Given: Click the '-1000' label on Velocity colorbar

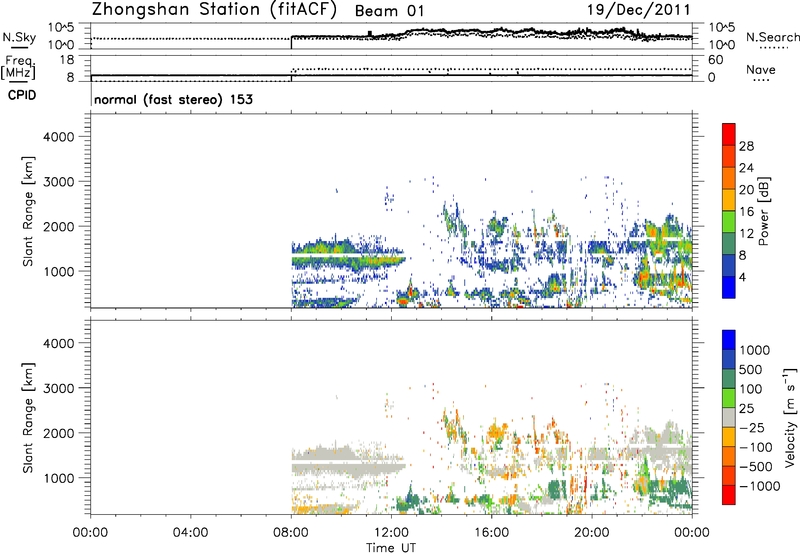Looking at the screenshot, I should coord(760,486).
